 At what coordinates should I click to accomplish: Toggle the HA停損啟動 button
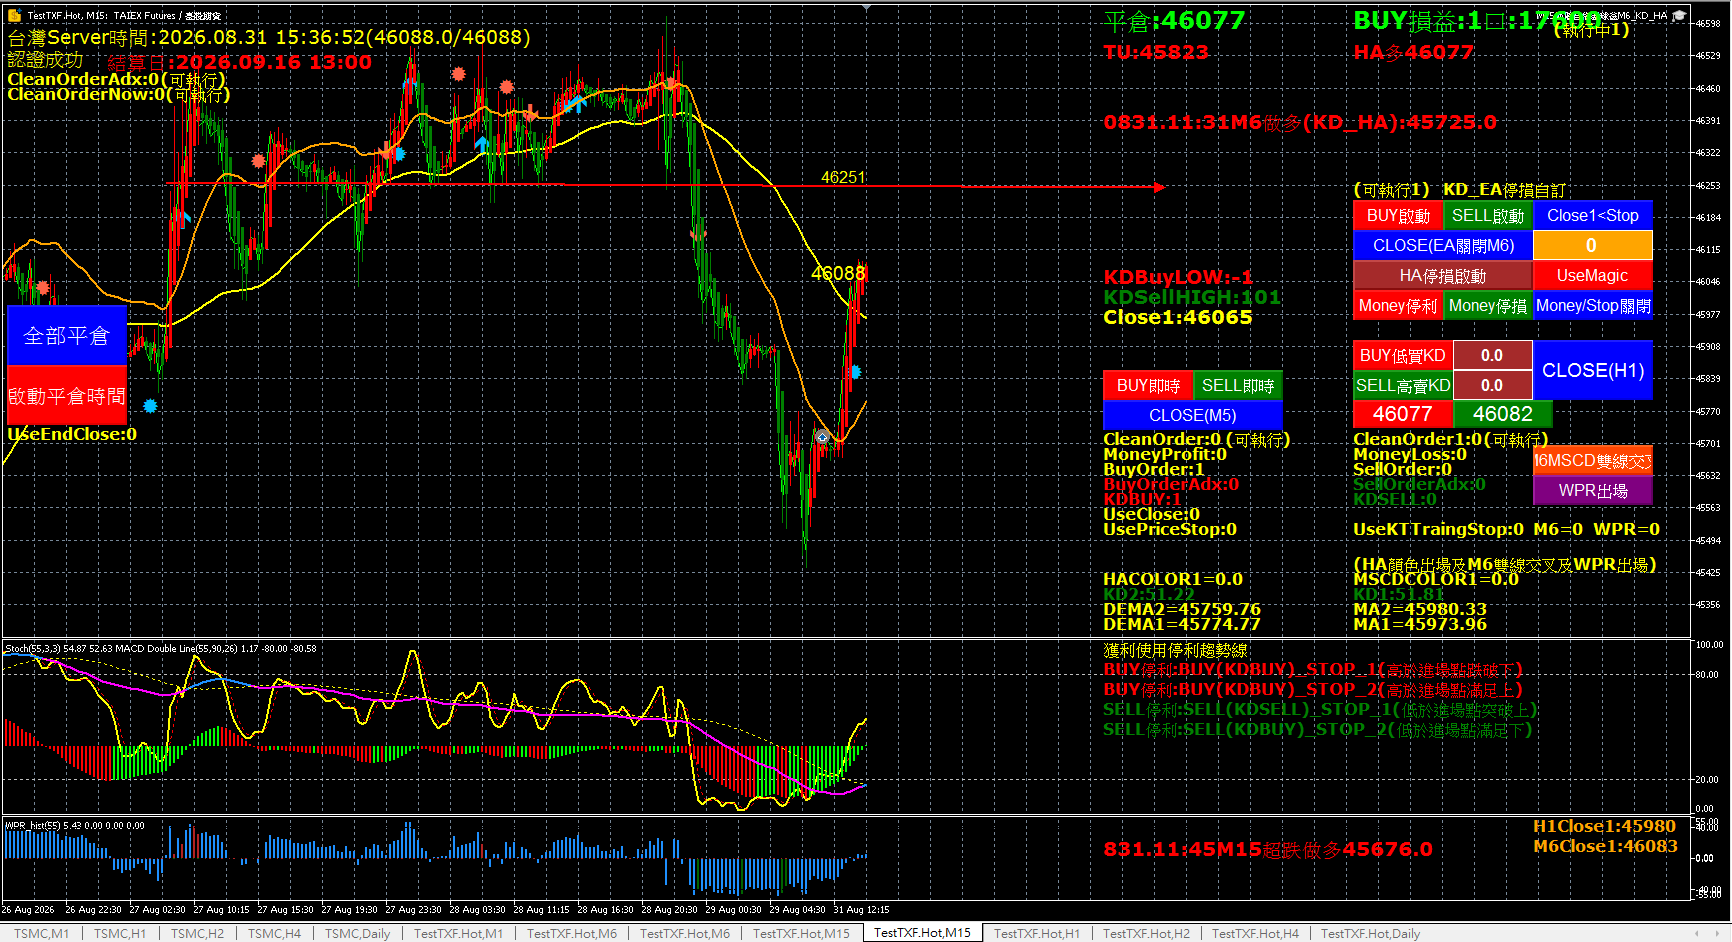click(x=1442, y=275)
